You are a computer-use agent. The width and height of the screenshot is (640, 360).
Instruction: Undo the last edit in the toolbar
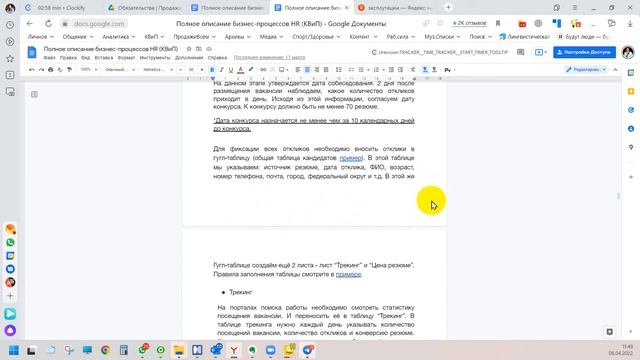pos(31,70)
